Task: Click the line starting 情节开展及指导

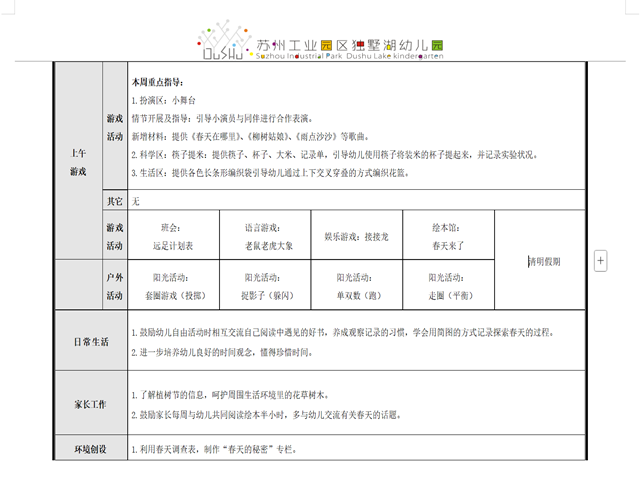Action: coord(222,118)
